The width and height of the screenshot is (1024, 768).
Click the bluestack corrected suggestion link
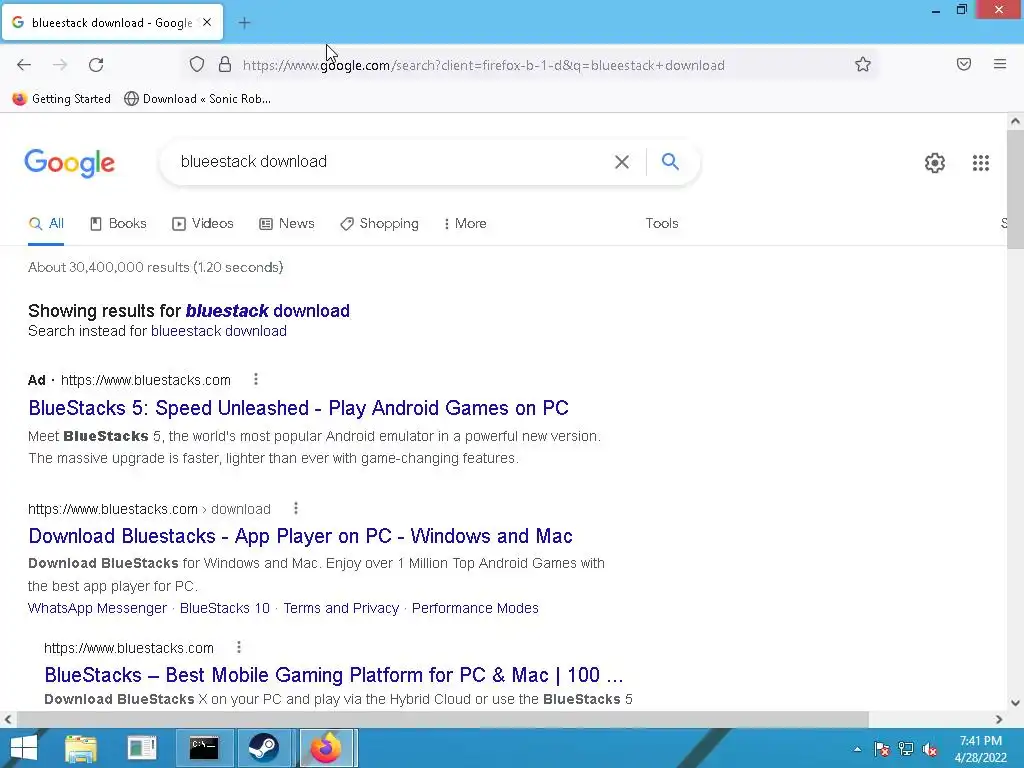[x=268, y=311]
